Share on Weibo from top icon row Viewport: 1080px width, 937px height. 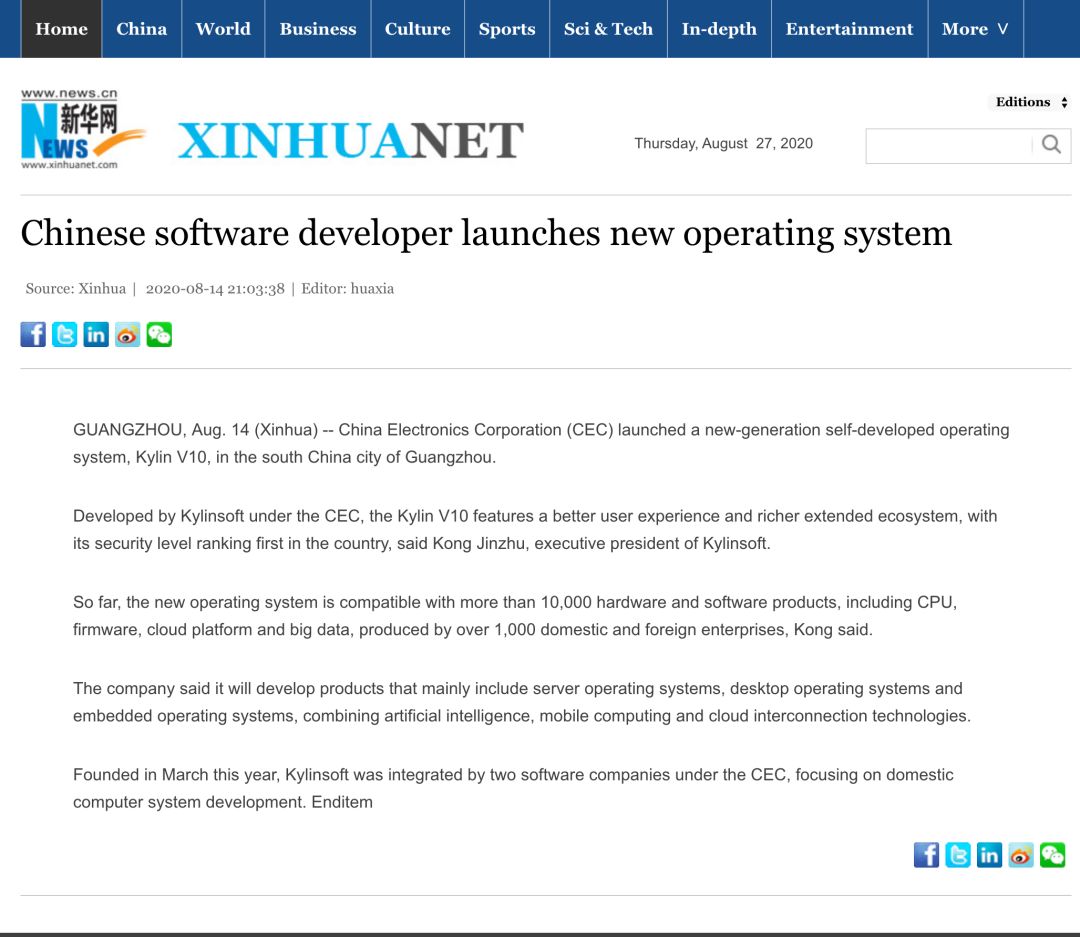tap(127, 335)
